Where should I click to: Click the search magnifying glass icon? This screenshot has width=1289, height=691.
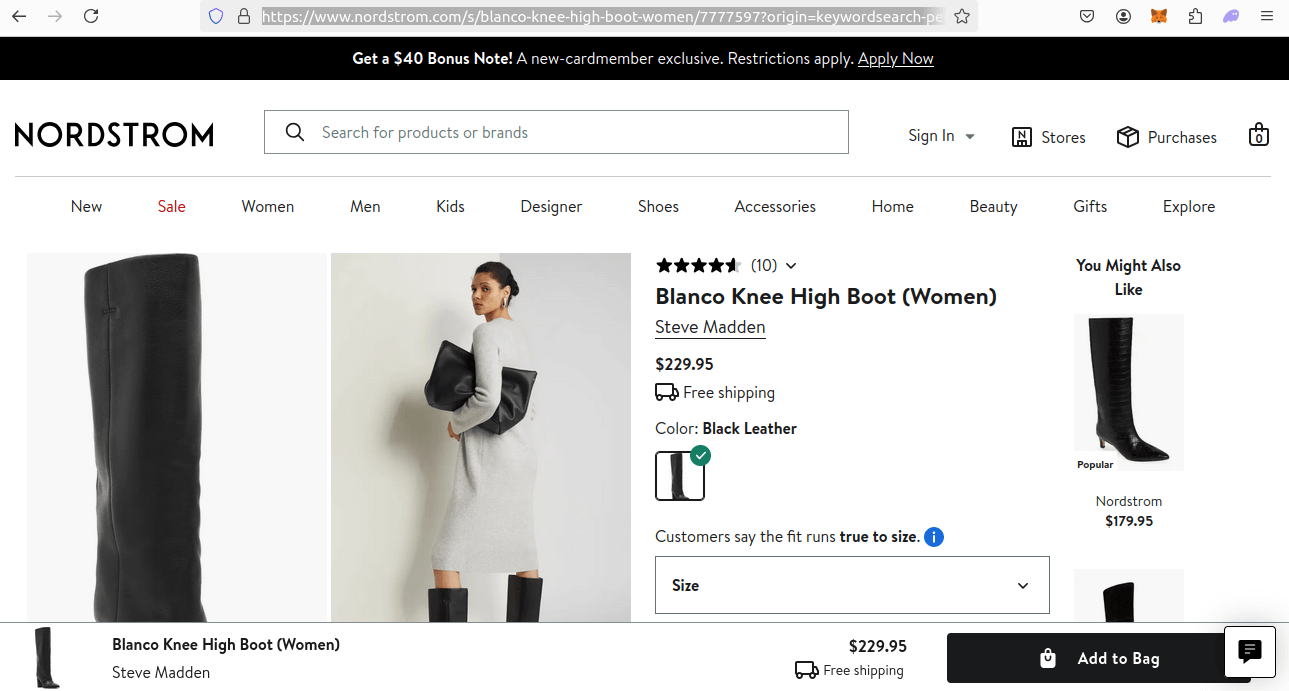tap(295, 132)
